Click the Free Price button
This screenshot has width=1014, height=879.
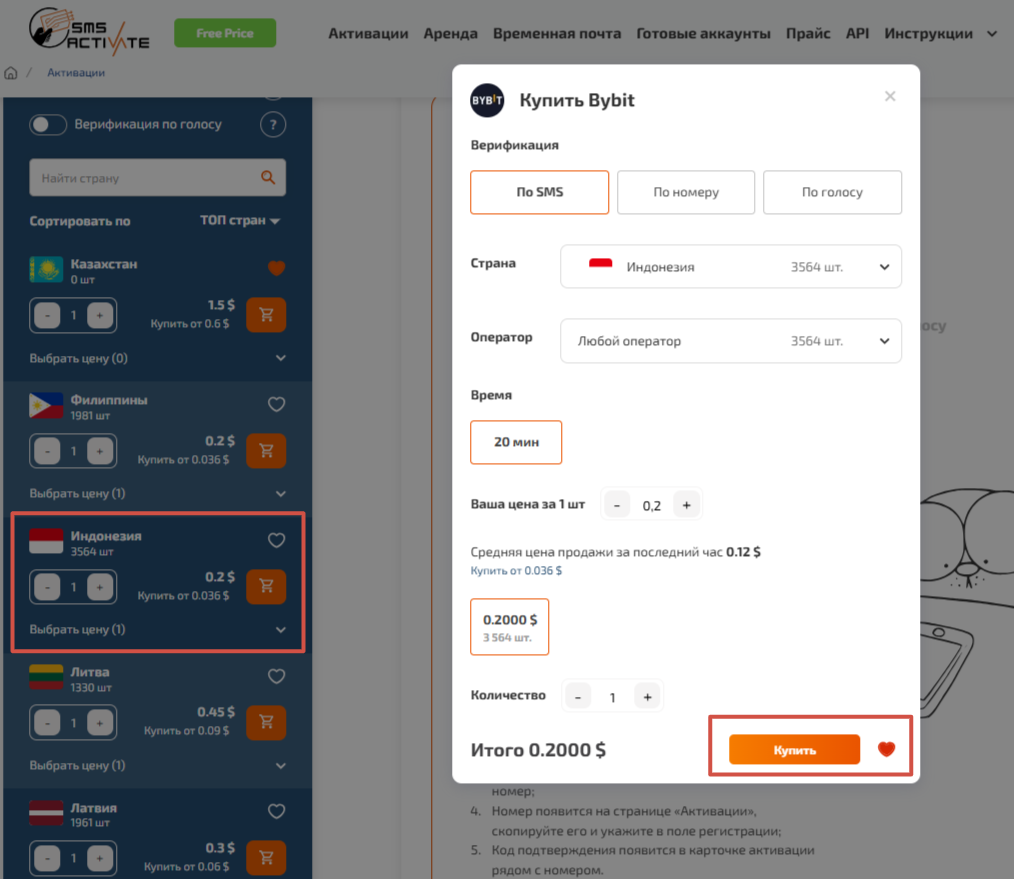click(225, 33)
